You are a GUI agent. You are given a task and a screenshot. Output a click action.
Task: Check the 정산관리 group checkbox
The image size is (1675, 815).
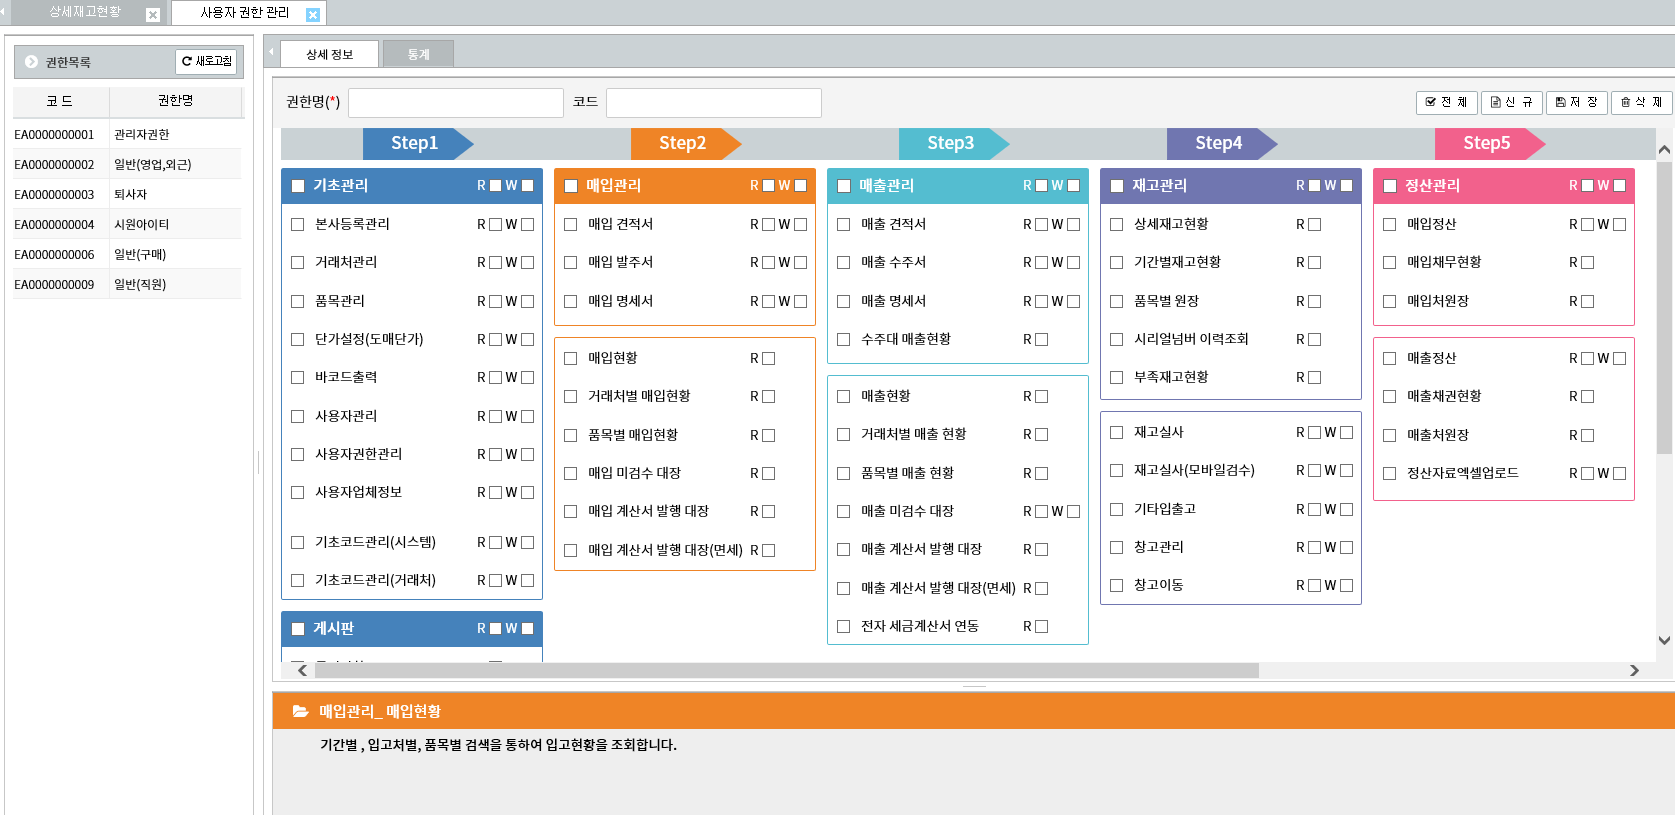[1390, 186]
